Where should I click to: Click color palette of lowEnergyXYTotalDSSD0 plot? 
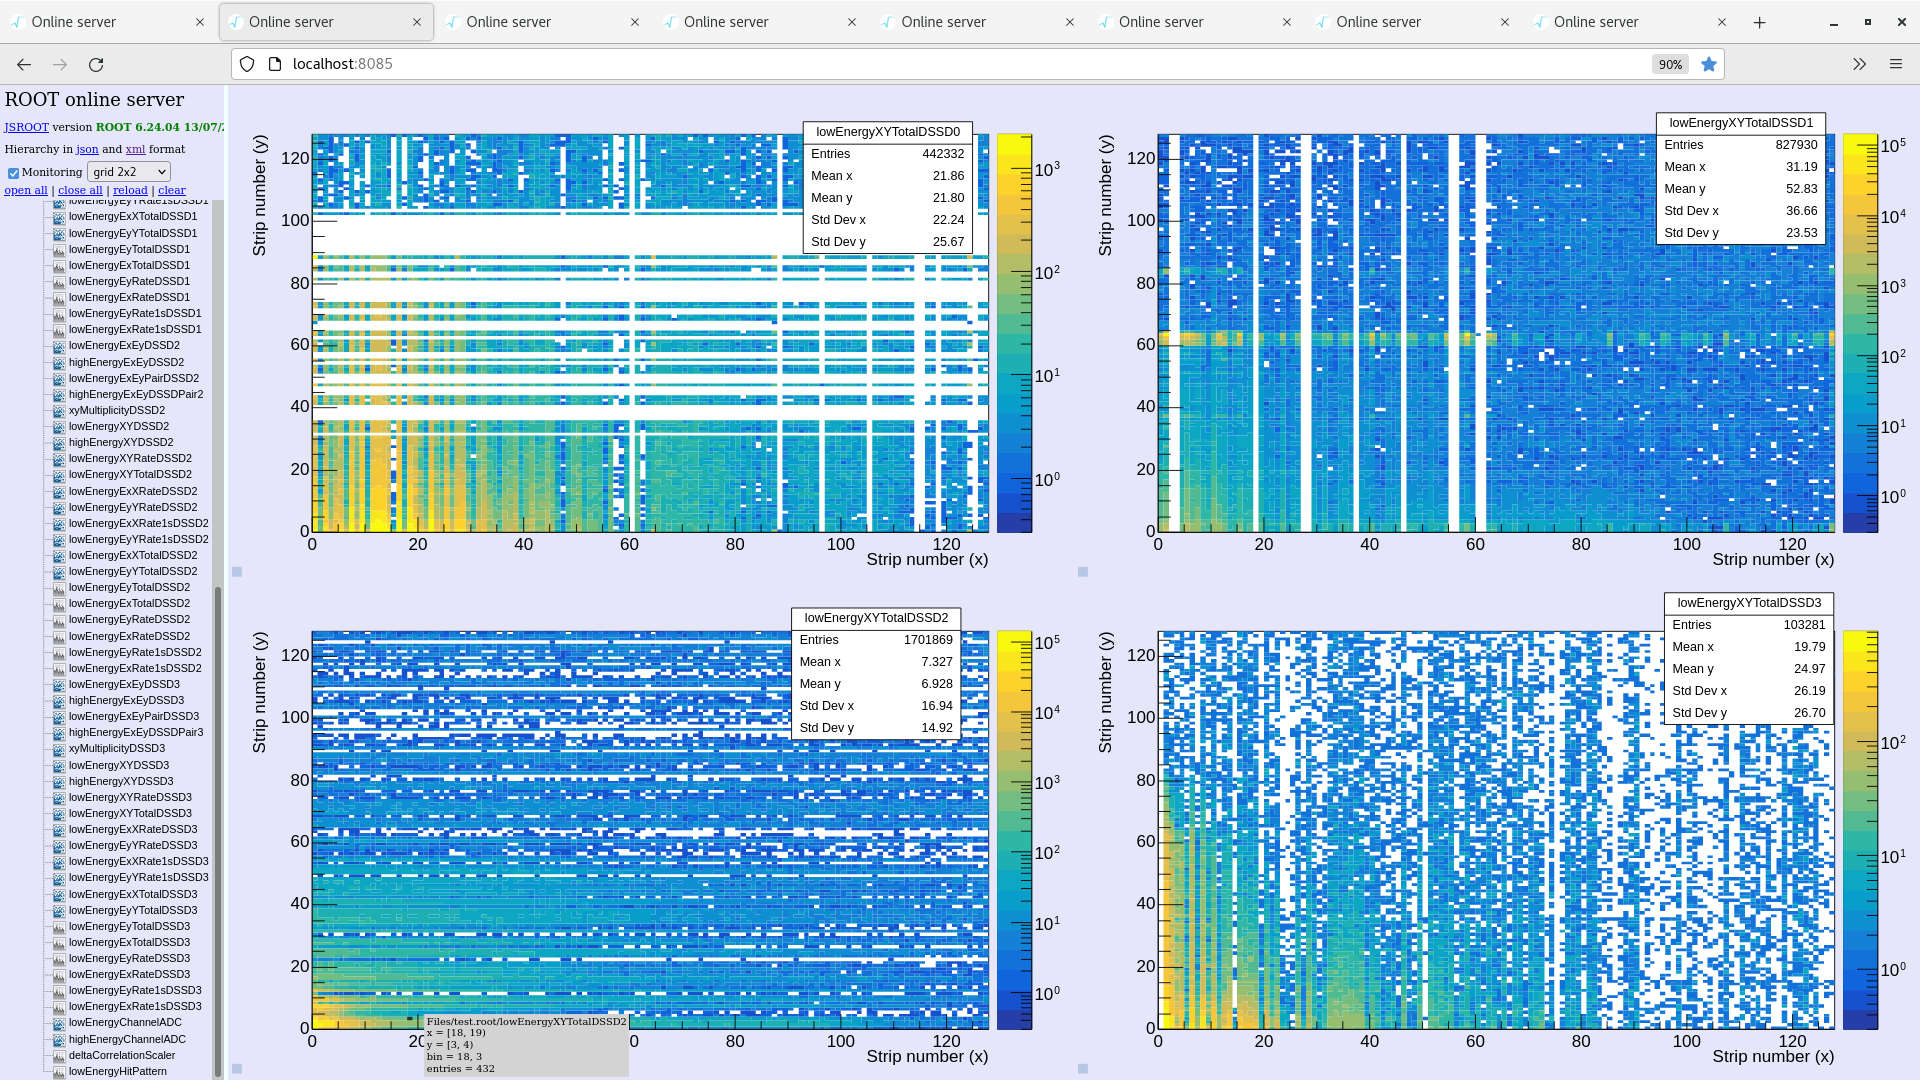[1013, 333]
